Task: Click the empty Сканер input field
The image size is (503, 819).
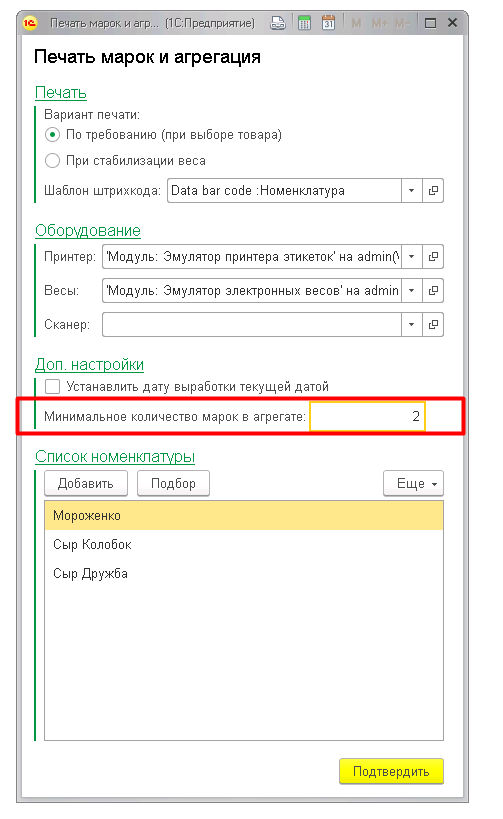Action: (252, 324)
